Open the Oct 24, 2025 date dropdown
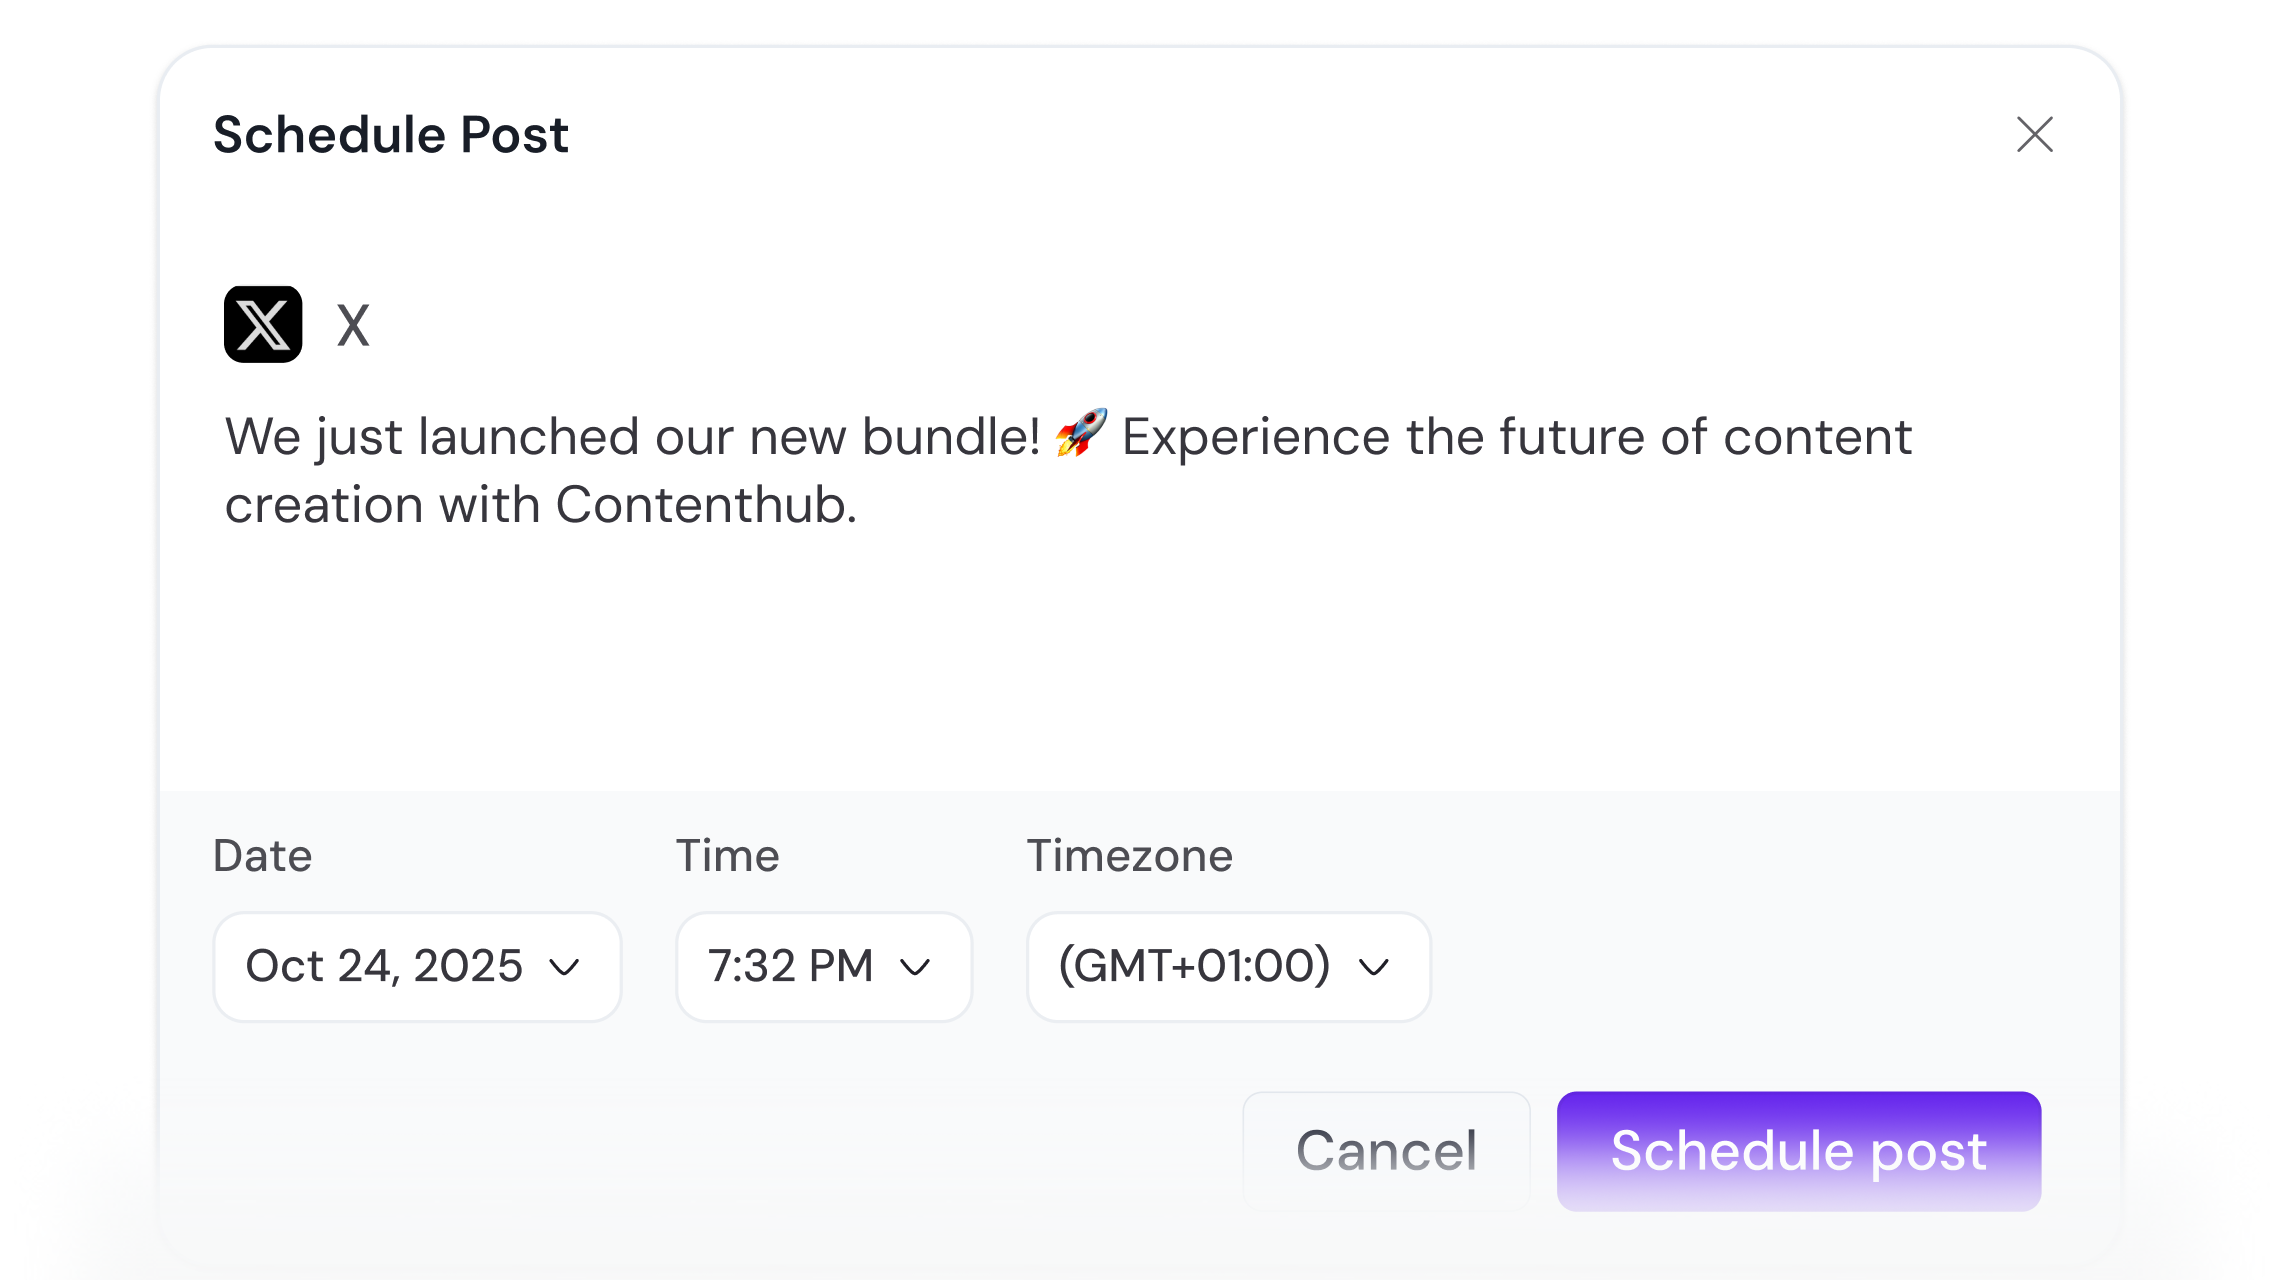The width and height of the screenshot is (2280, 1280). click(x=417, y=967)
